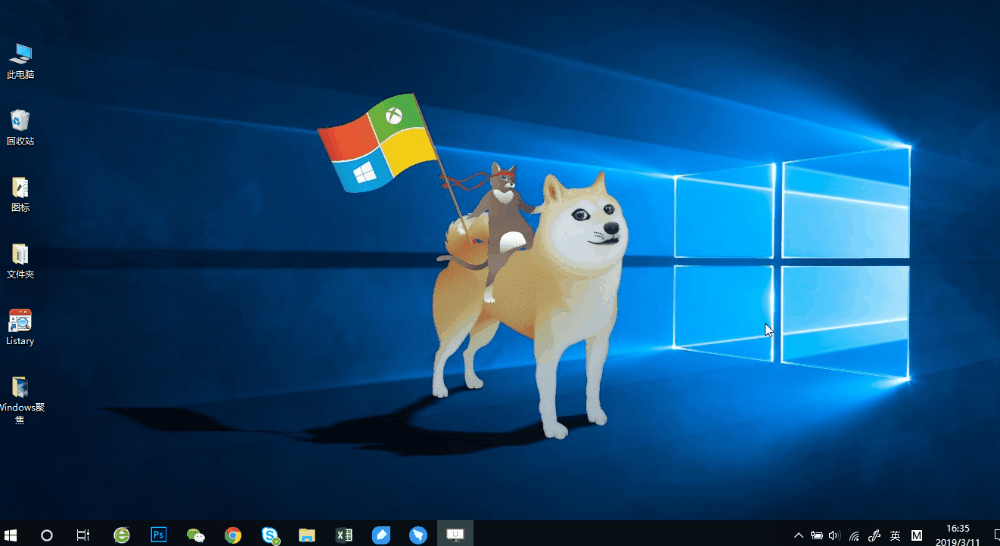Open WeChat from the taskbar
The width and height of the screenshot is (1000, 546).
coord(195,535)
